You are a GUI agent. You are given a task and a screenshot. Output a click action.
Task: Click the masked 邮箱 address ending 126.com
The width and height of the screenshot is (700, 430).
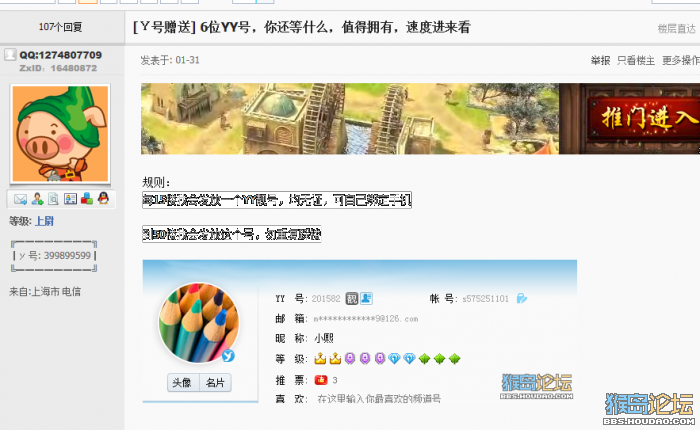click(366, 319)
